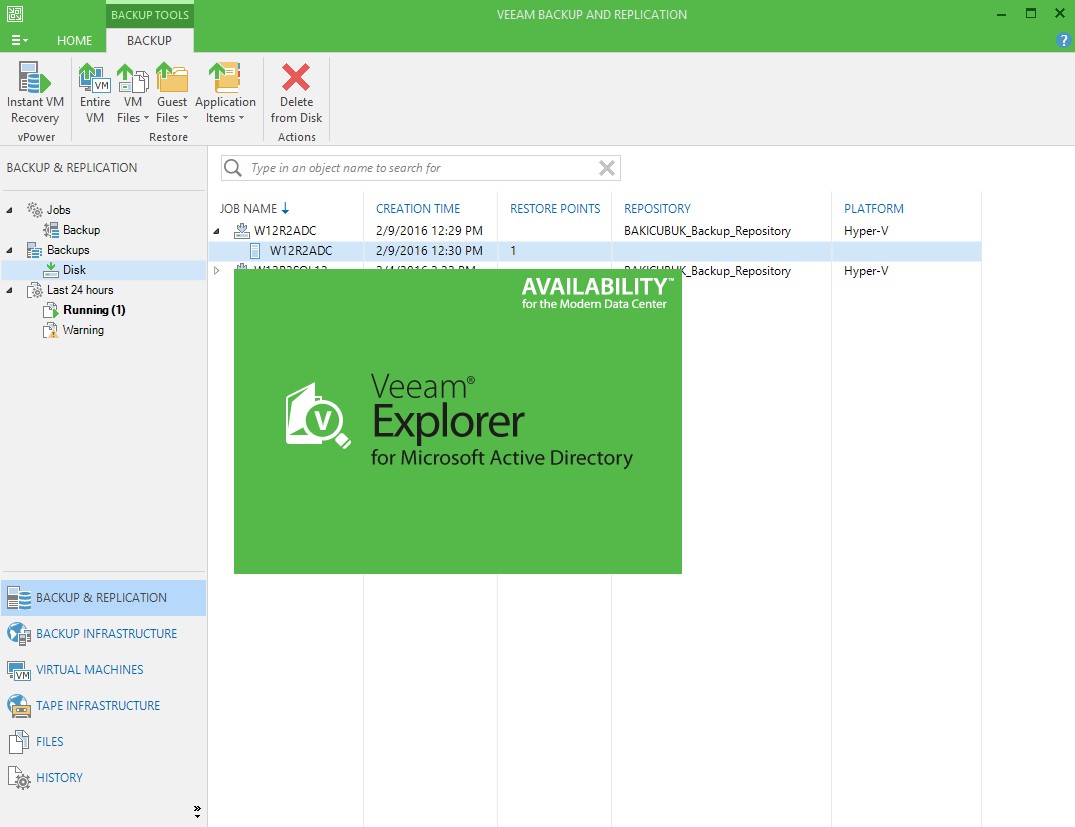This screenshot has height=827, width=1075.
Task: Open Application Items dropdown arrow
Action: 241,118
